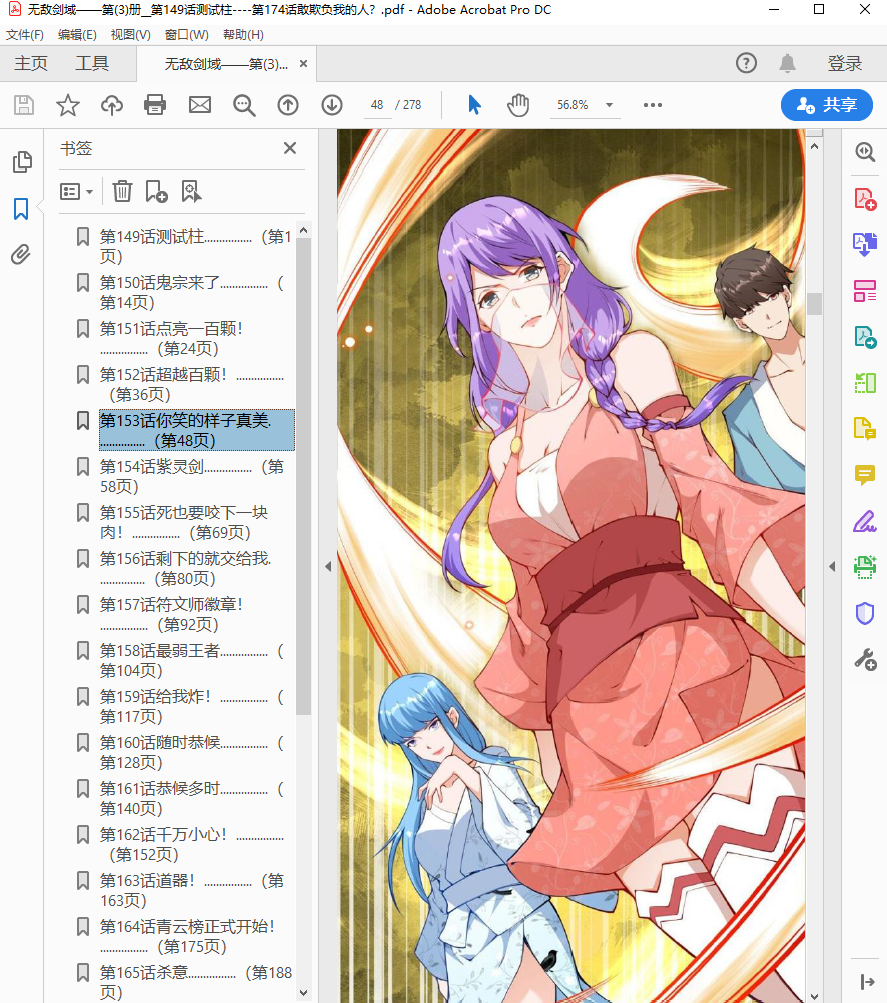This screenshot has height=1003, width=887.
Task: Click the bookmarks list scrollbar thumb
Action: 304,477
